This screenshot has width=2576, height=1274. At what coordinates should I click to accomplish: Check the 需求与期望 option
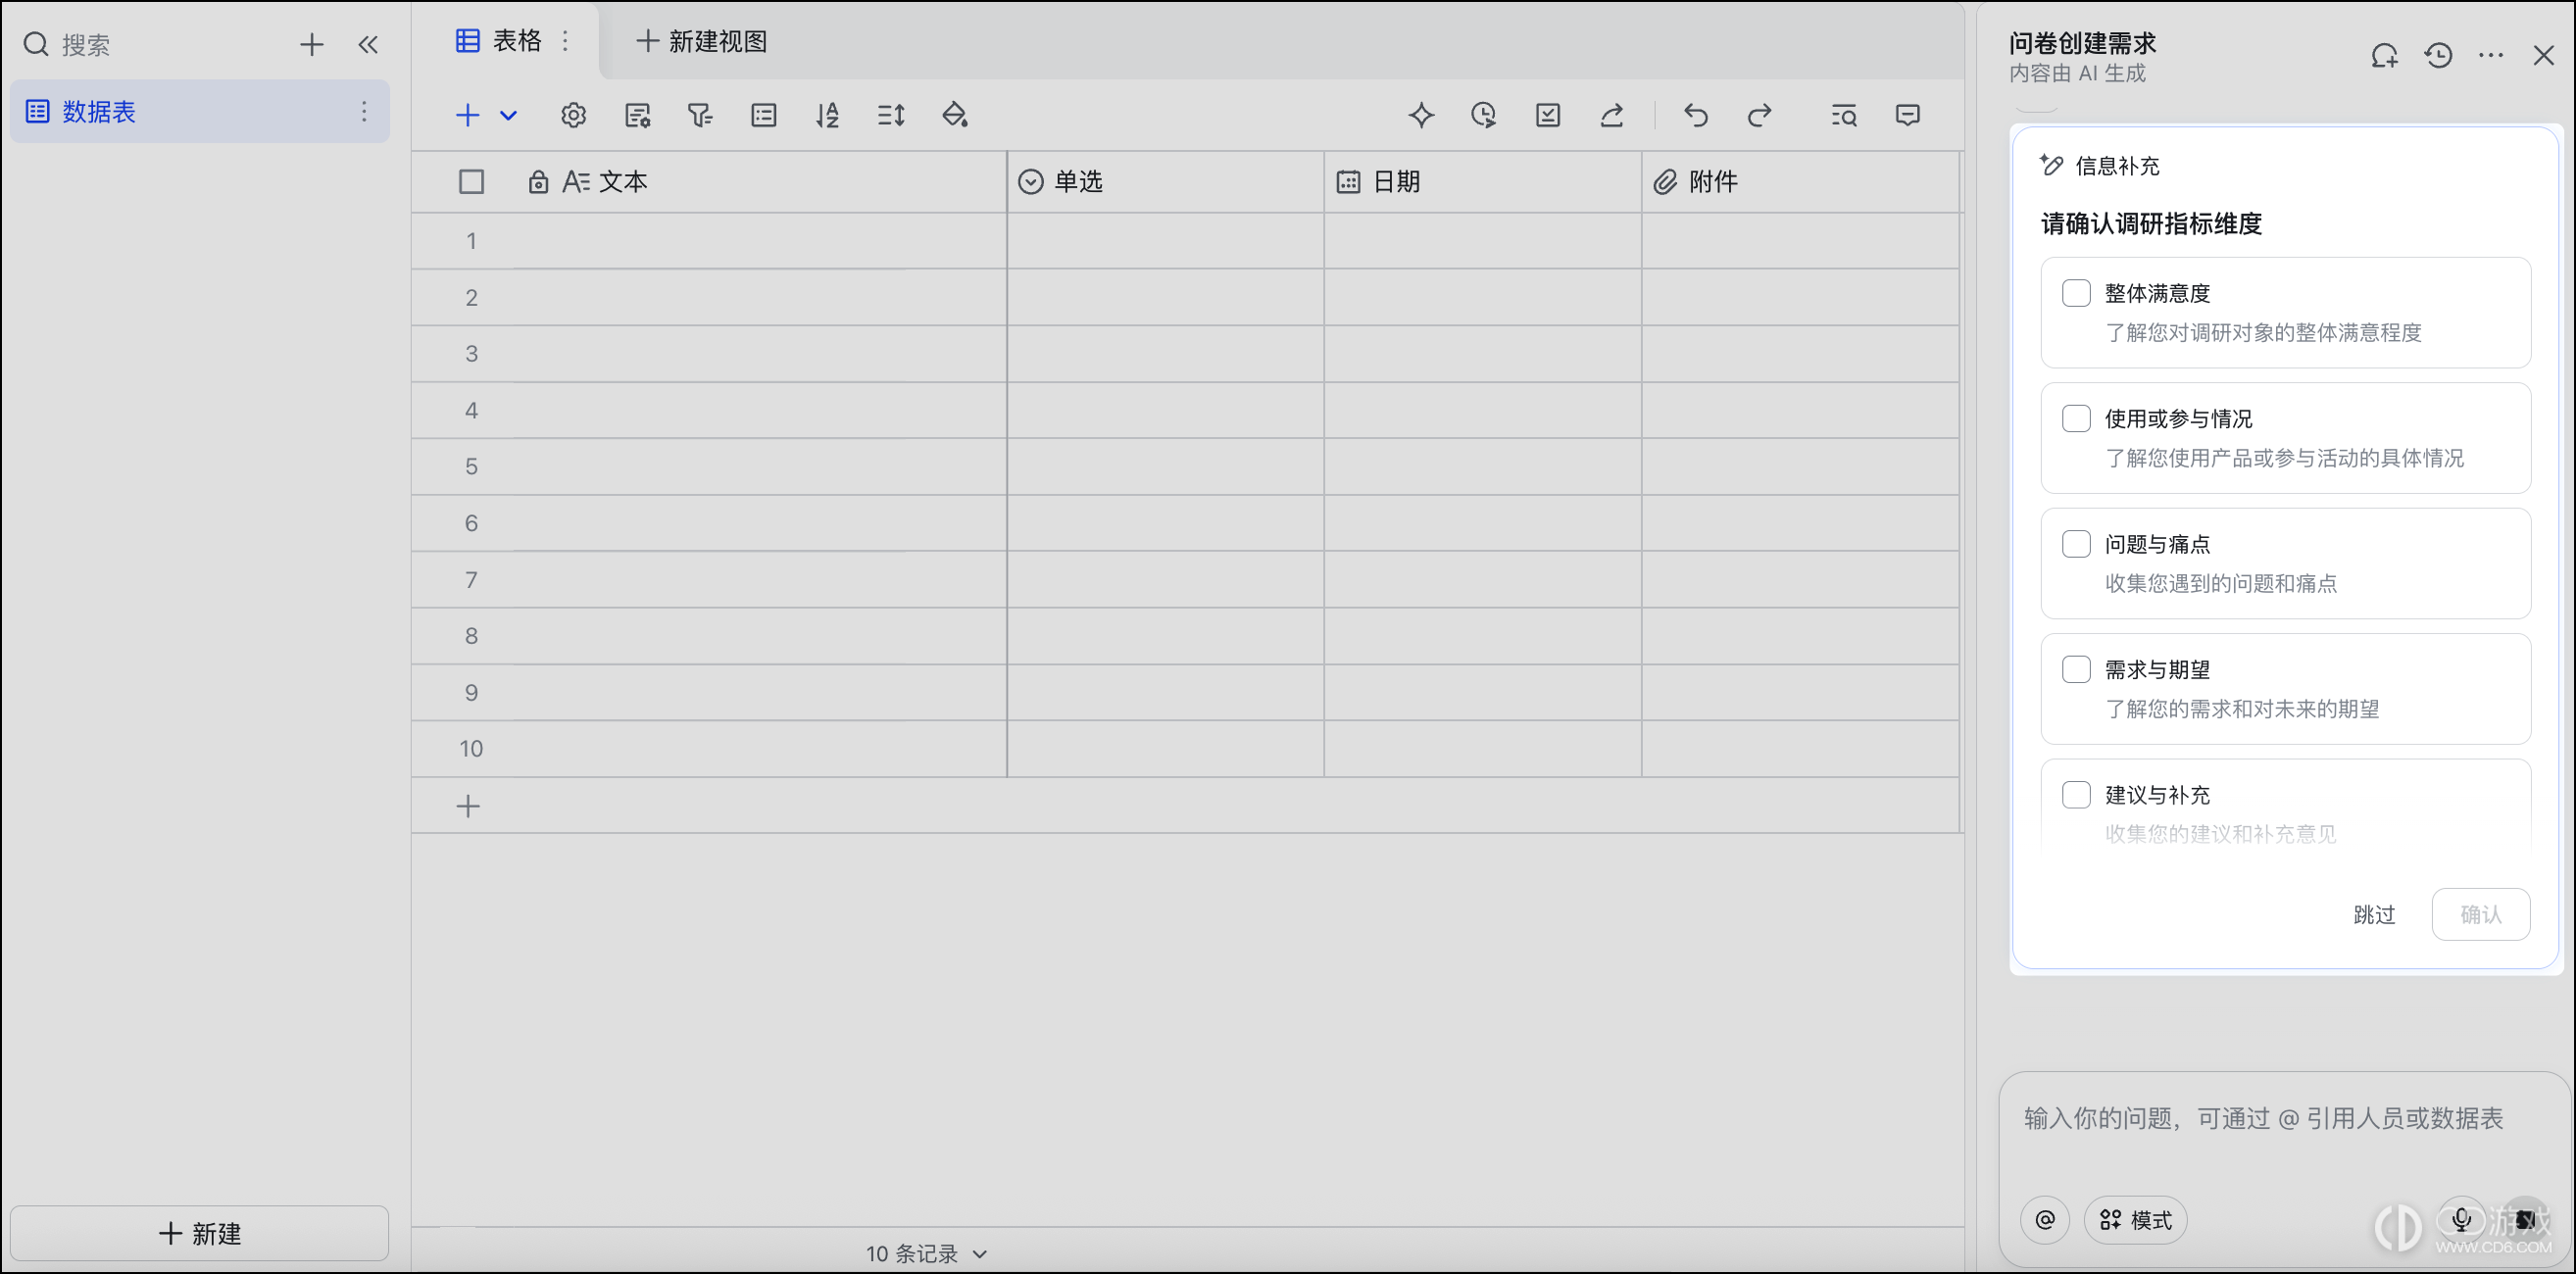pyautogui.click(x=2076, y=669)
